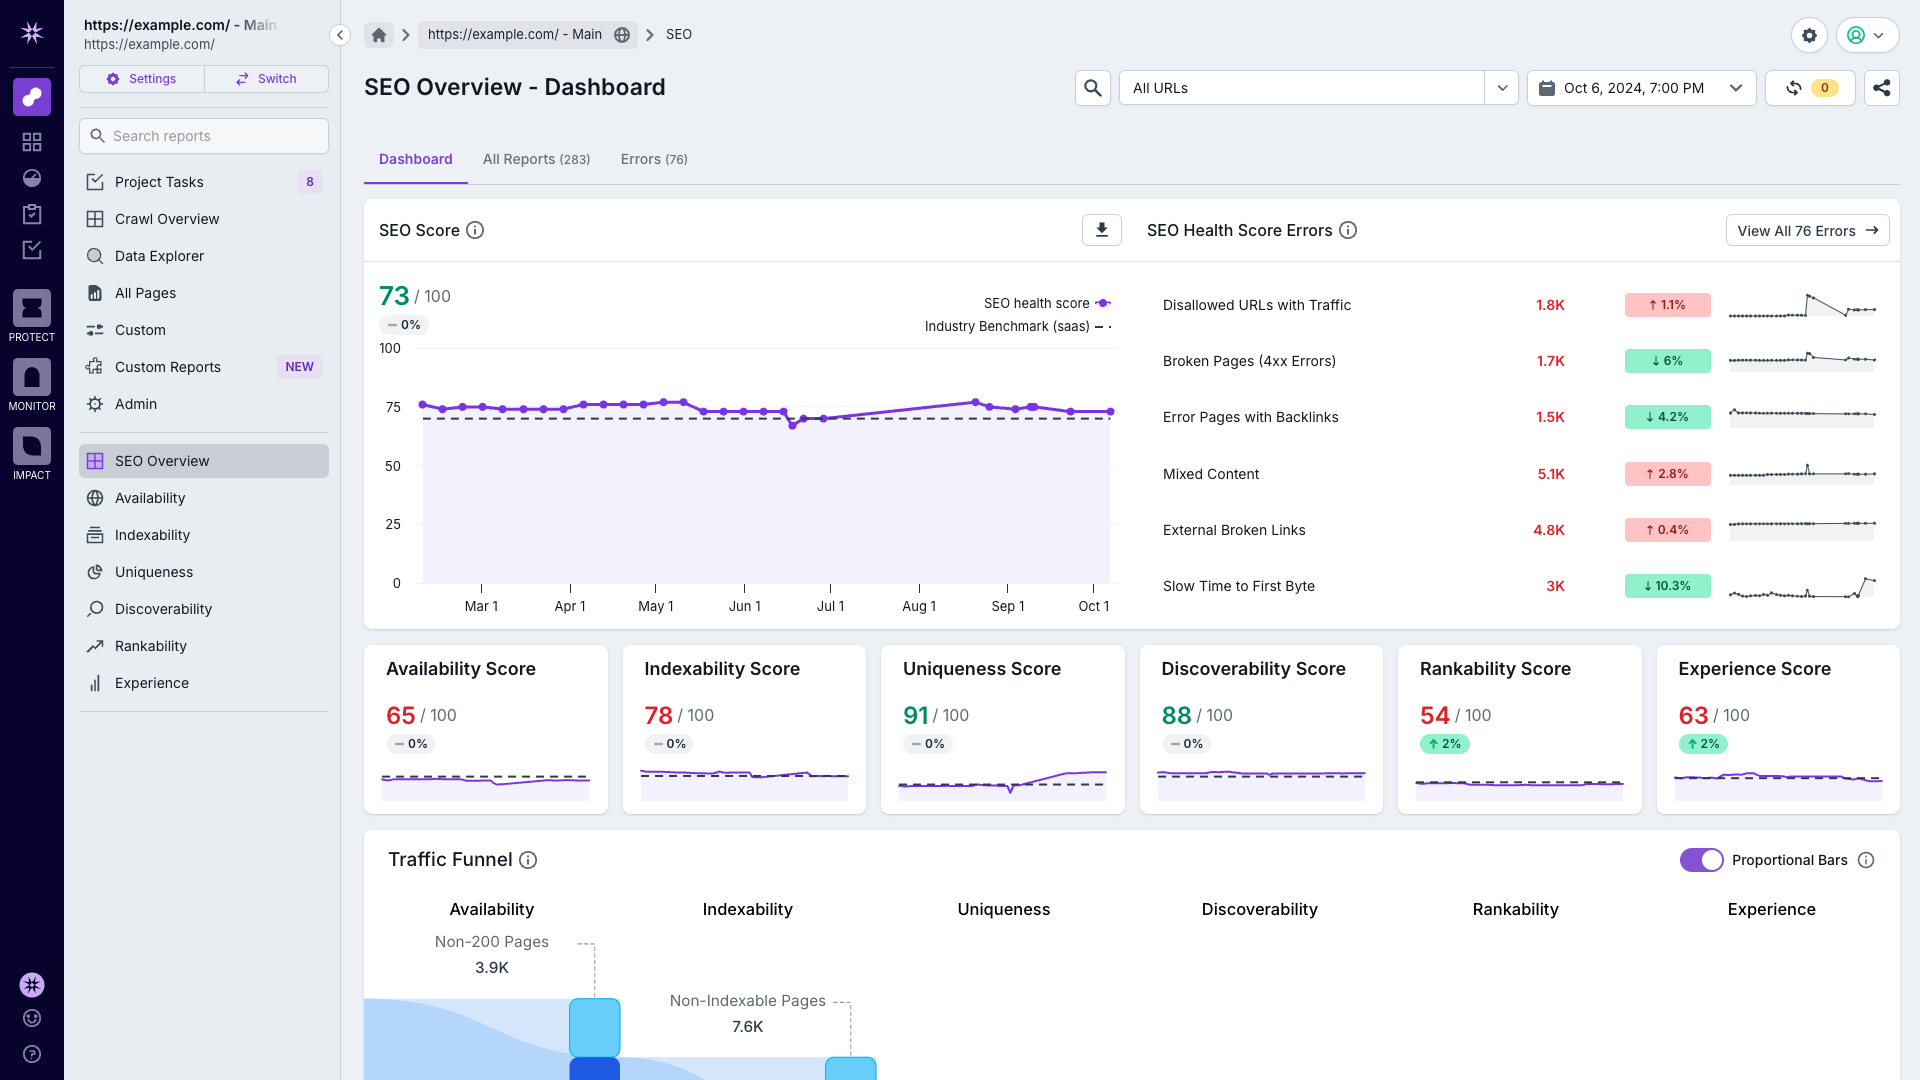This screenshot has height=1080, width=1920.
Task: Go to the home breadcrumb icon
Action: pos(379,35)
